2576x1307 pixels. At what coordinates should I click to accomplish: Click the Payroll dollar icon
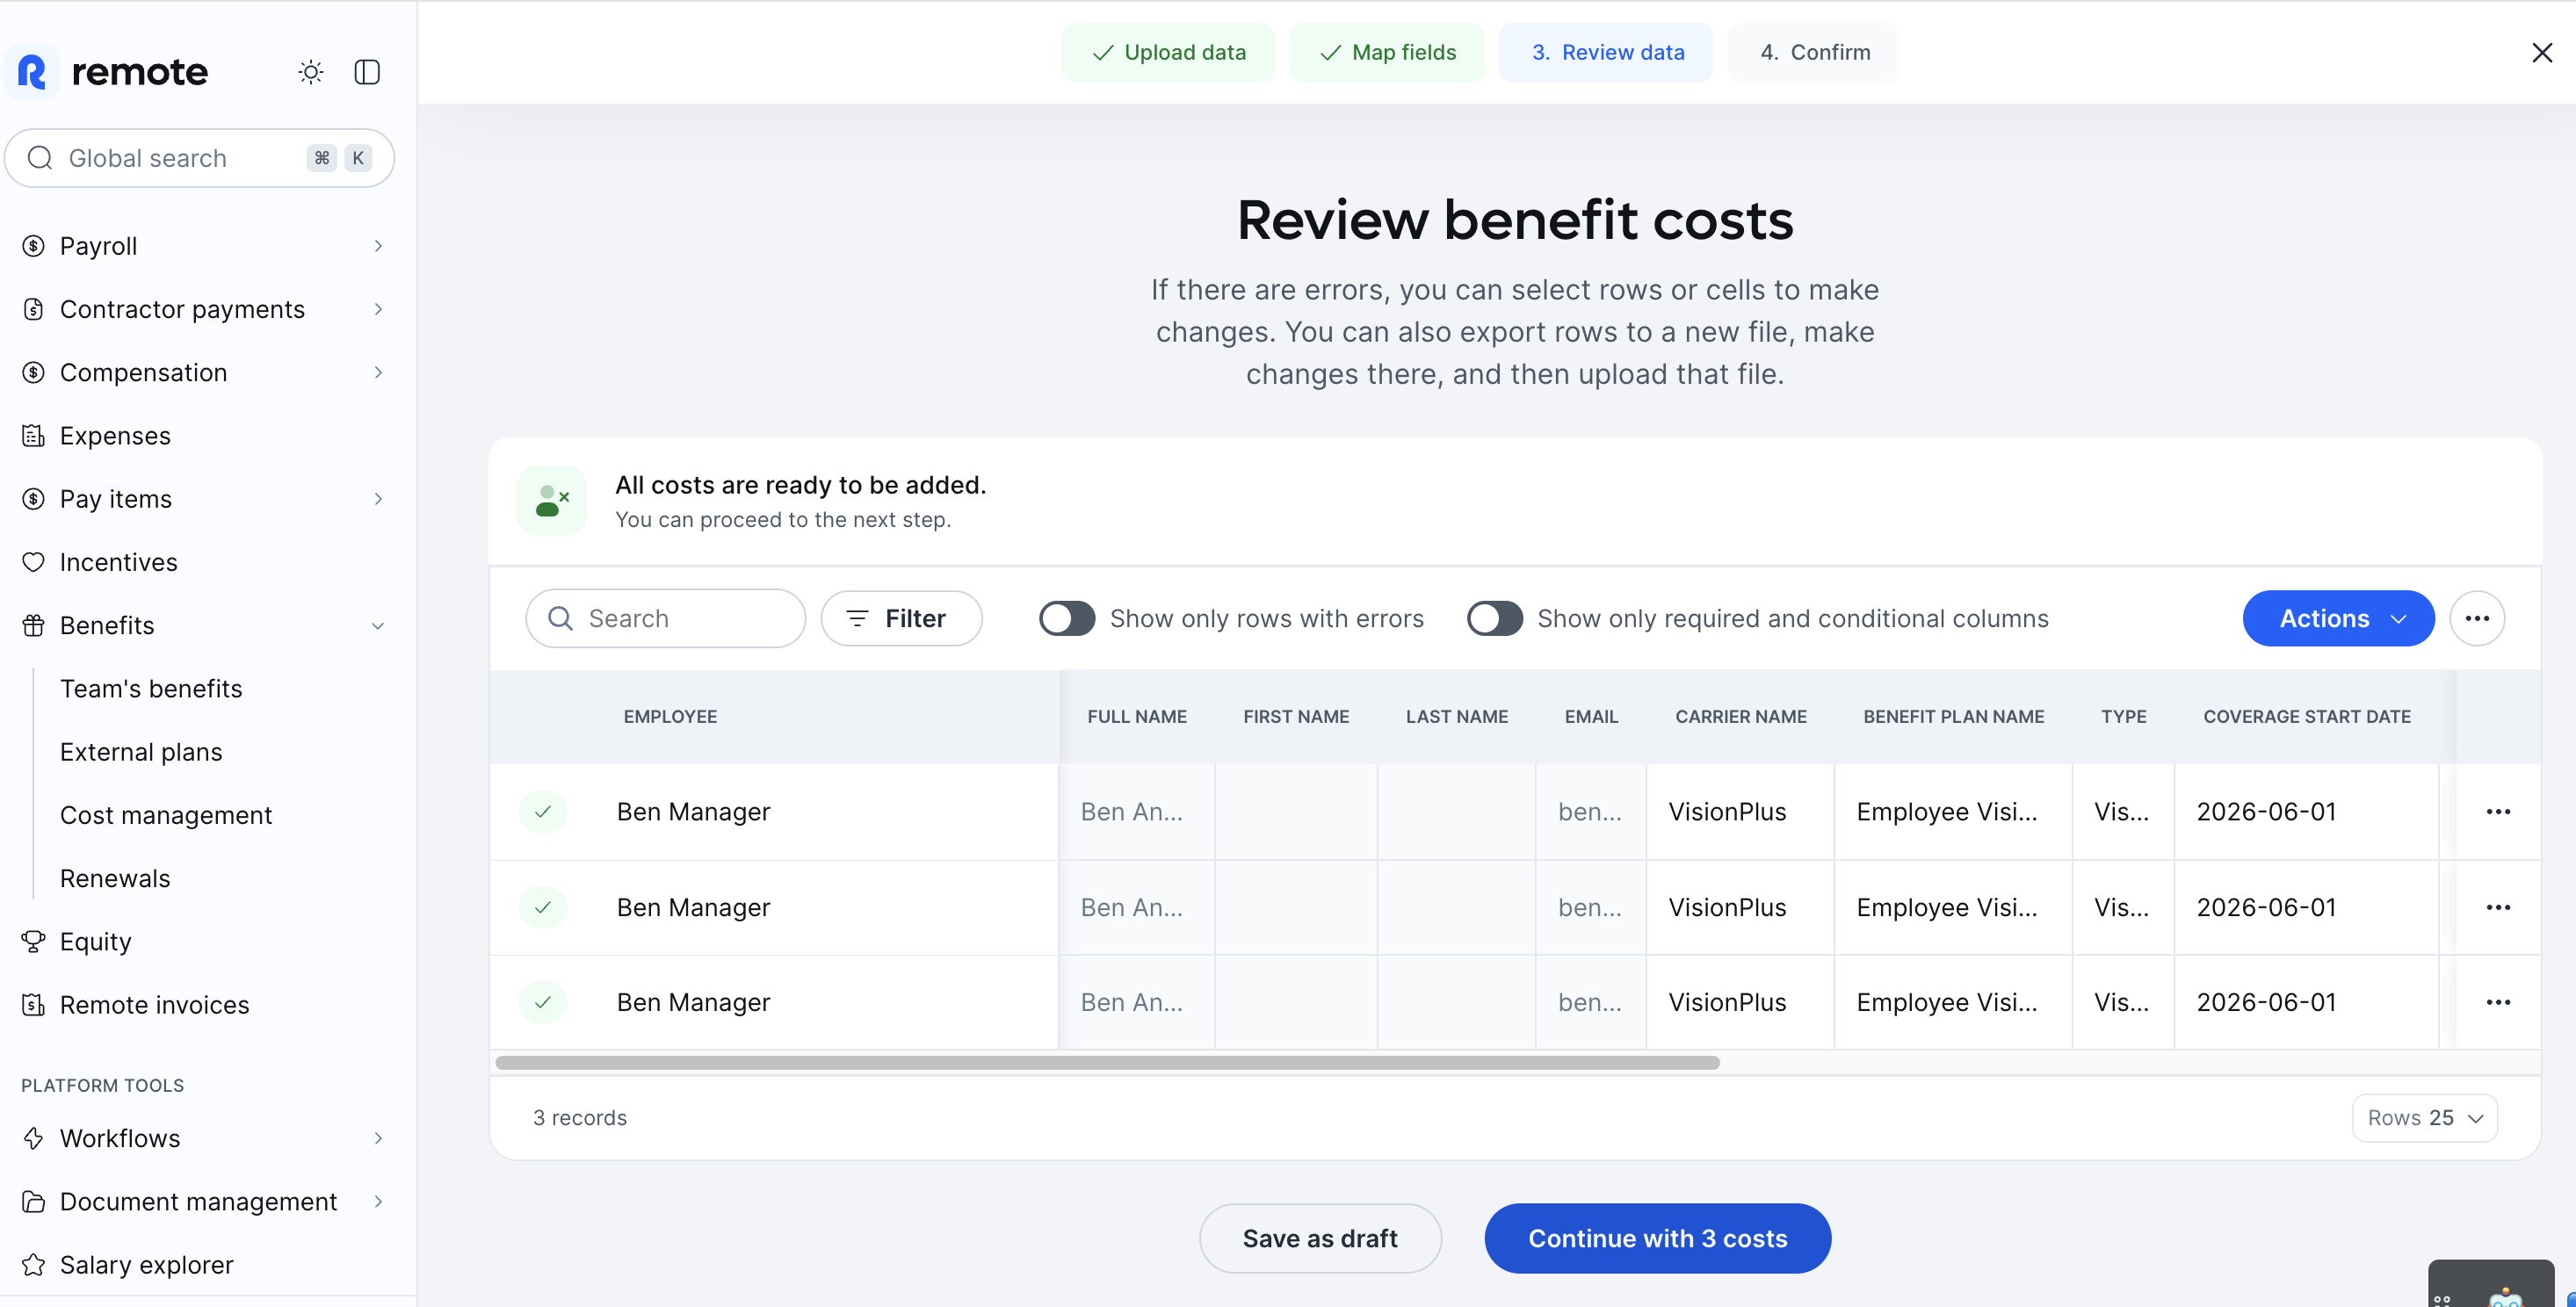pyautogui.click(x=34, y=246)
